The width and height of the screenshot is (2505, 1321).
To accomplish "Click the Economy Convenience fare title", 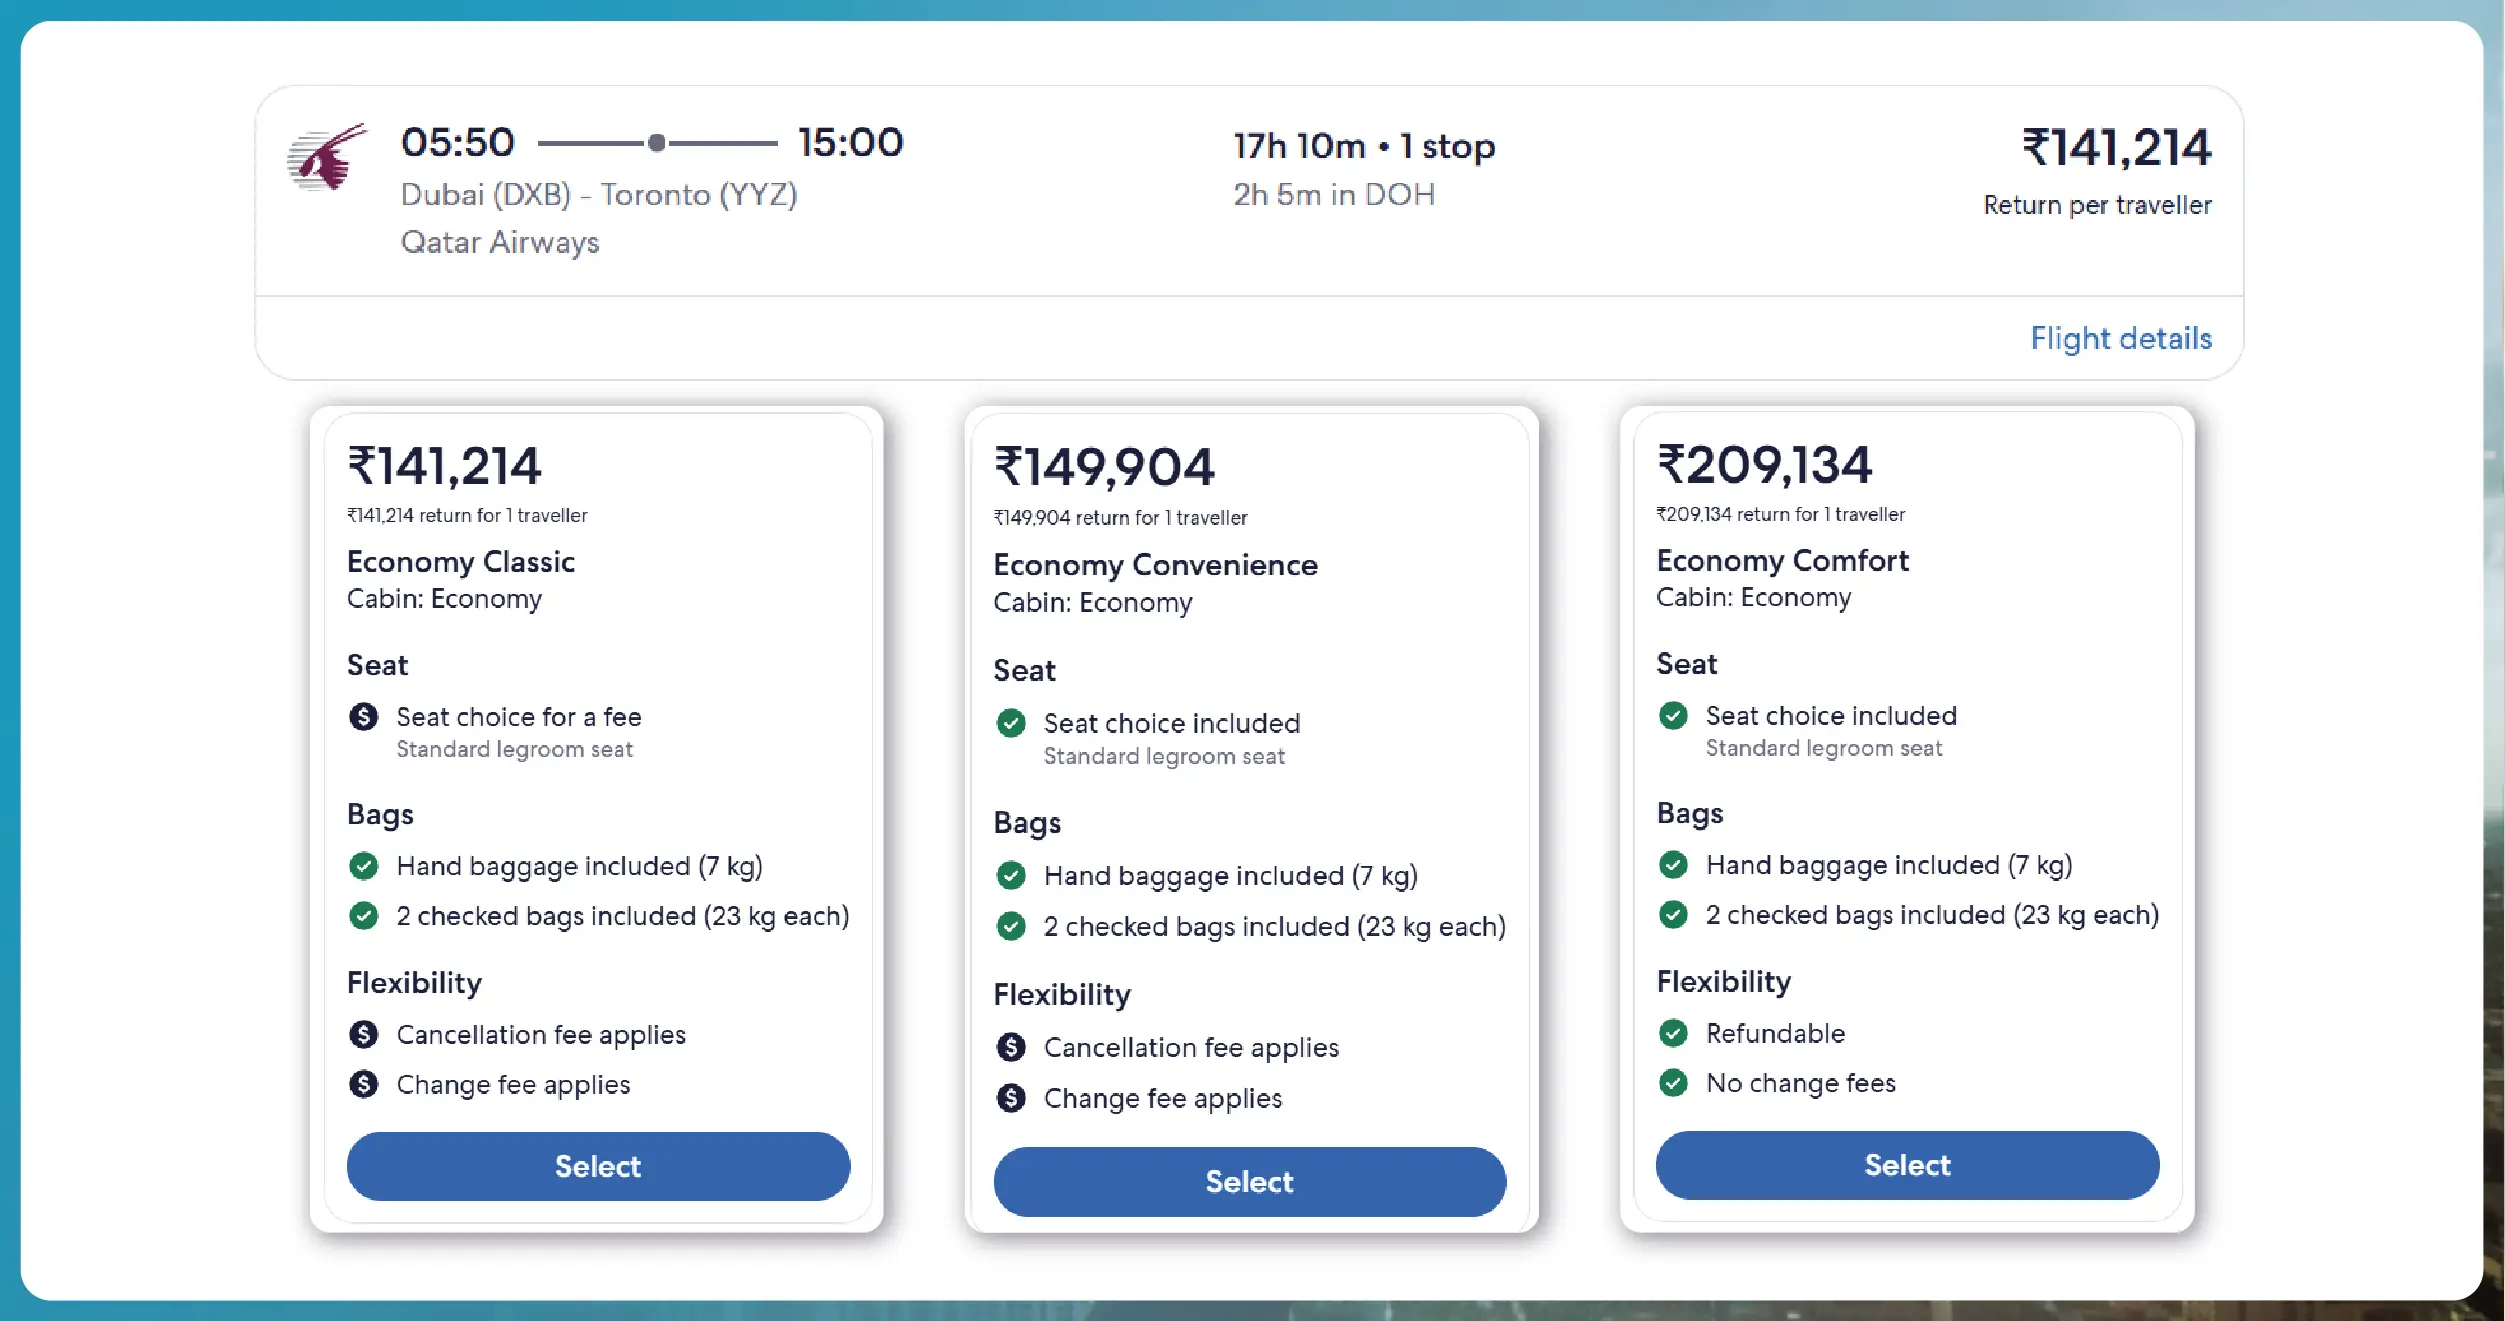I will [1155, 565].
